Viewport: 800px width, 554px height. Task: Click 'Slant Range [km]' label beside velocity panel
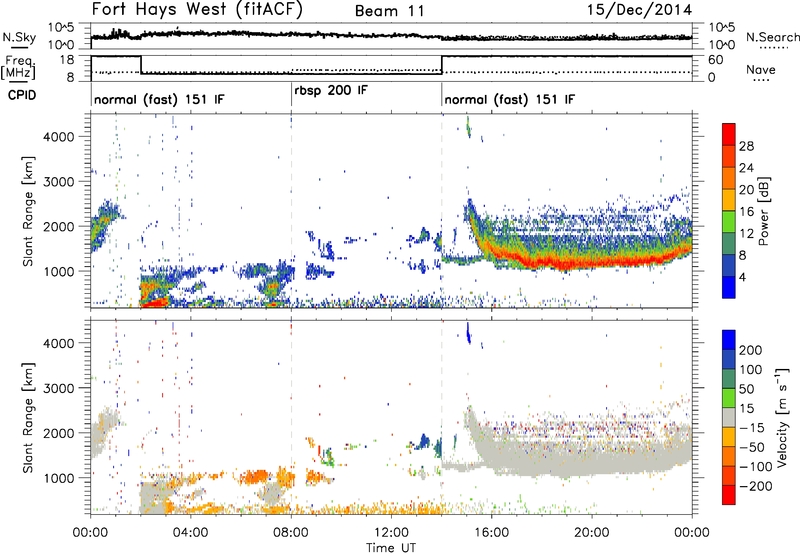tap(28, 418)
